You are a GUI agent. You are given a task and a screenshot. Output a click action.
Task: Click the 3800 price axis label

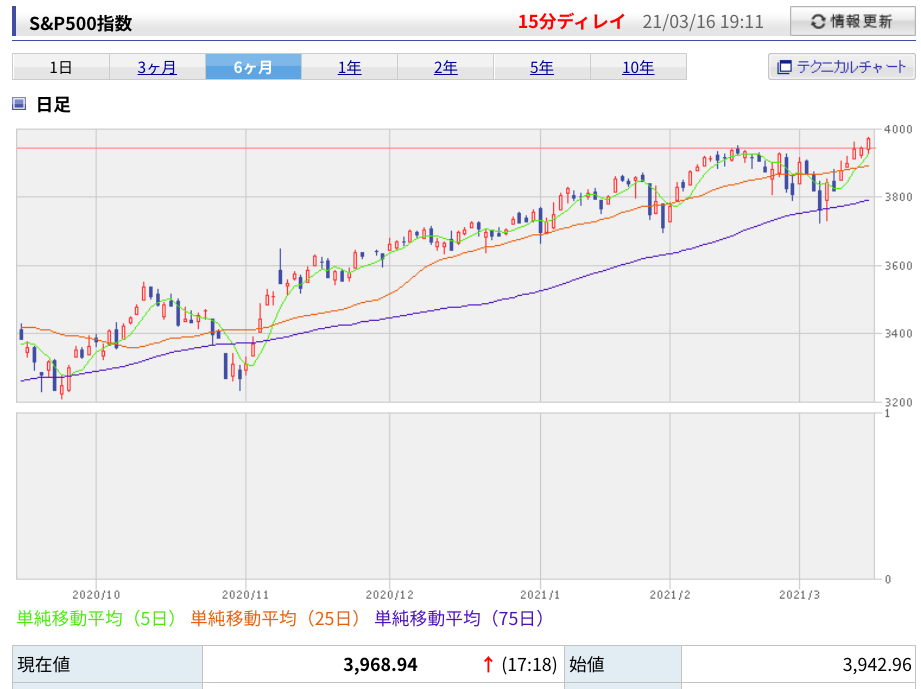click(898, 197)
